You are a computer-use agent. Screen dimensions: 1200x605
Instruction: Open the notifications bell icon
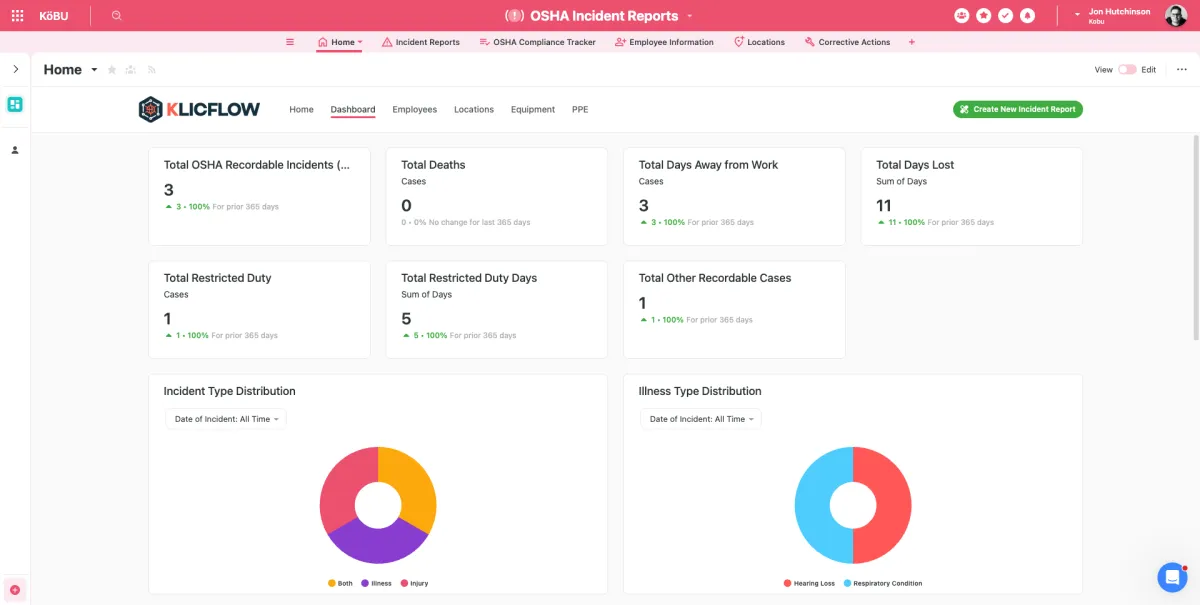tap(1028, 16)
